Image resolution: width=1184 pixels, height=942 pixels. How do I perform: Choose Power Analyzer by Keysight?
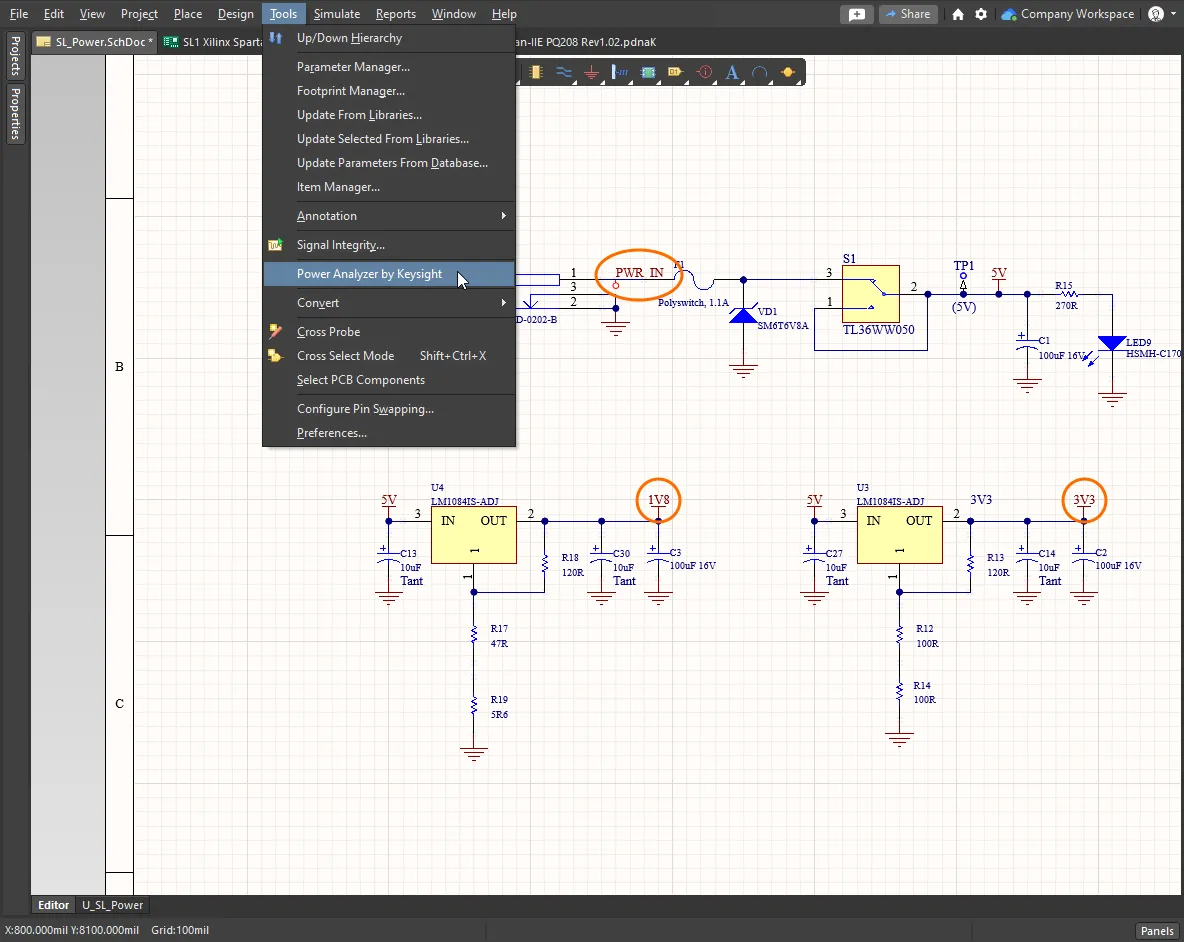pyautogui.click(x=369, y=274)
